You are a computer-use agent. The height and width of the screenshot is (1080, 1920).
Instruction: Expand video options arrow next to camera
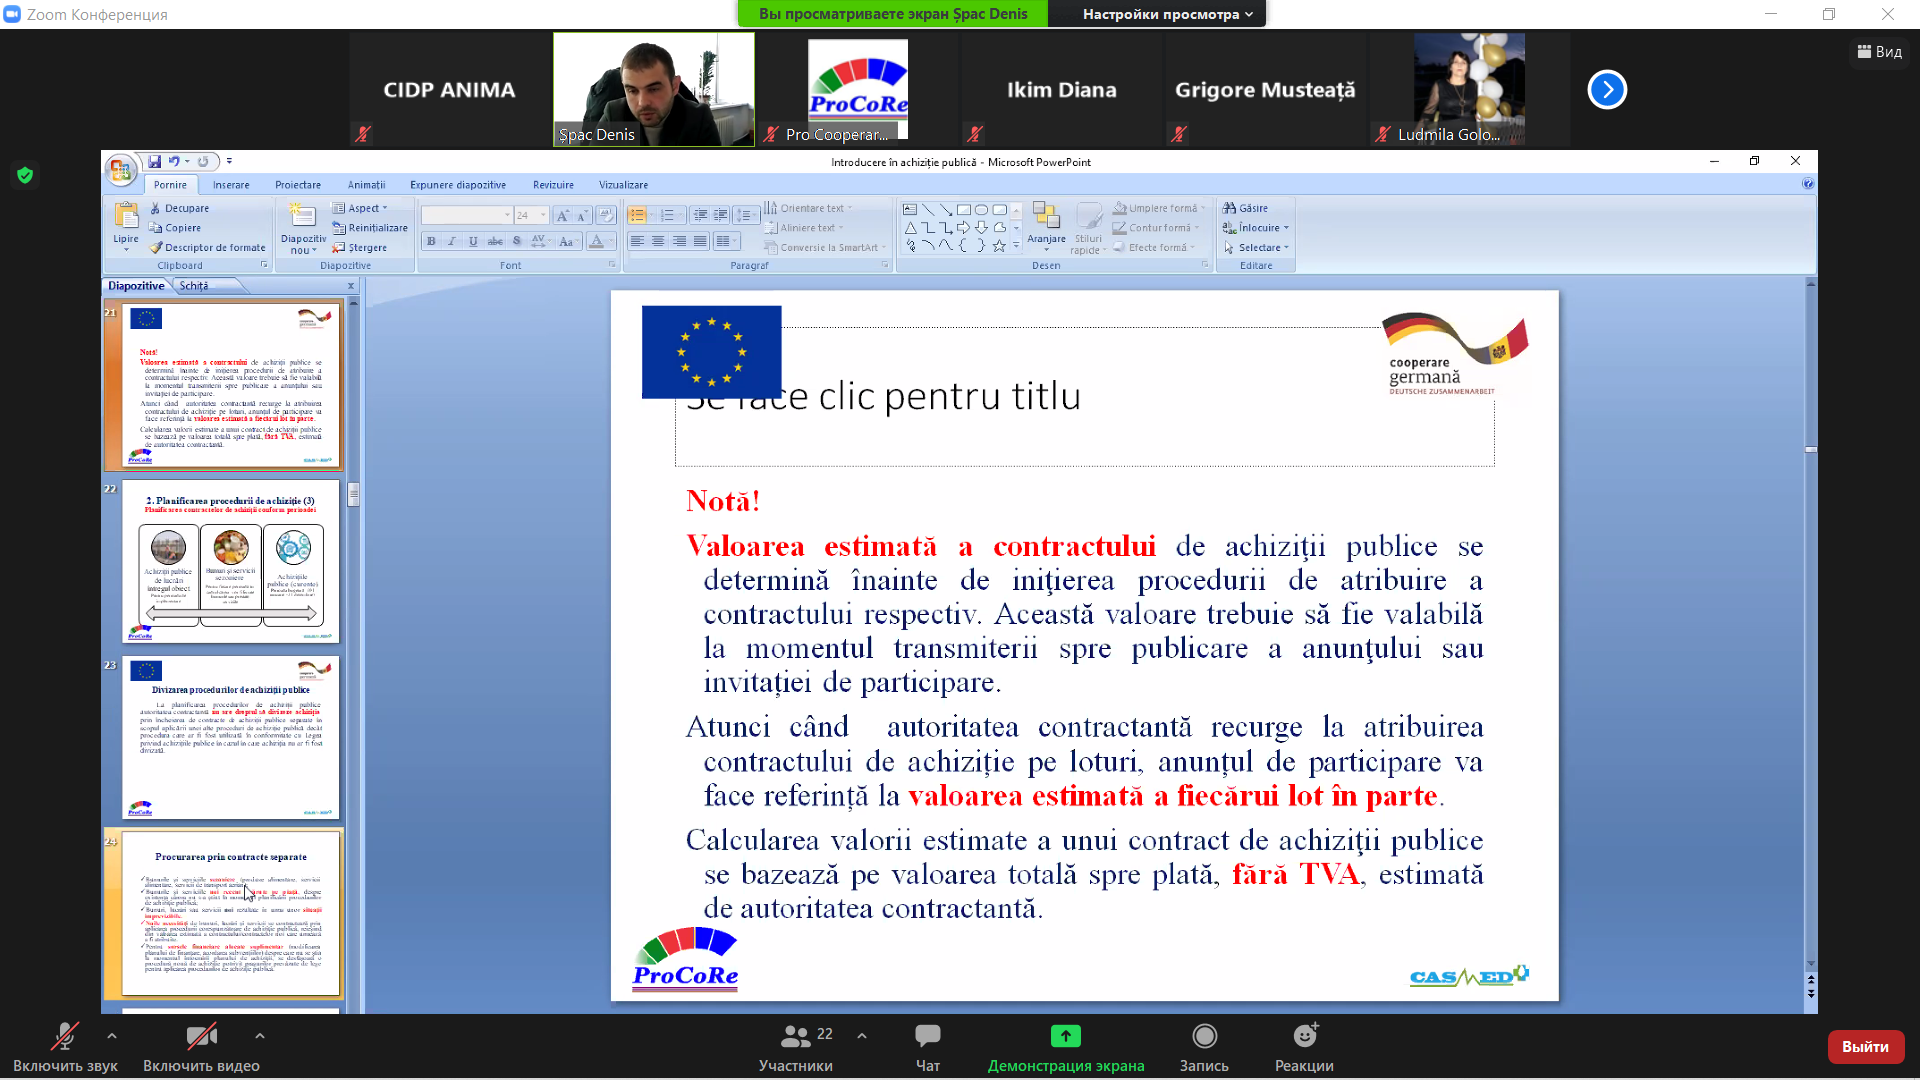tap(260, 1036)
